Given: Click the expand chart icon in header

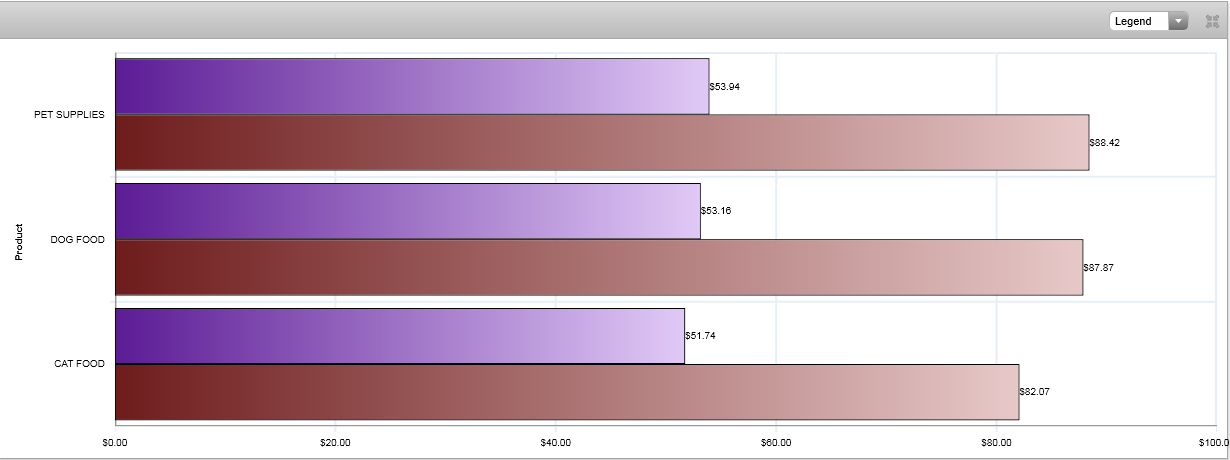Looking at the screenshot, I should pyautogui.click(x=1212, y=21).
